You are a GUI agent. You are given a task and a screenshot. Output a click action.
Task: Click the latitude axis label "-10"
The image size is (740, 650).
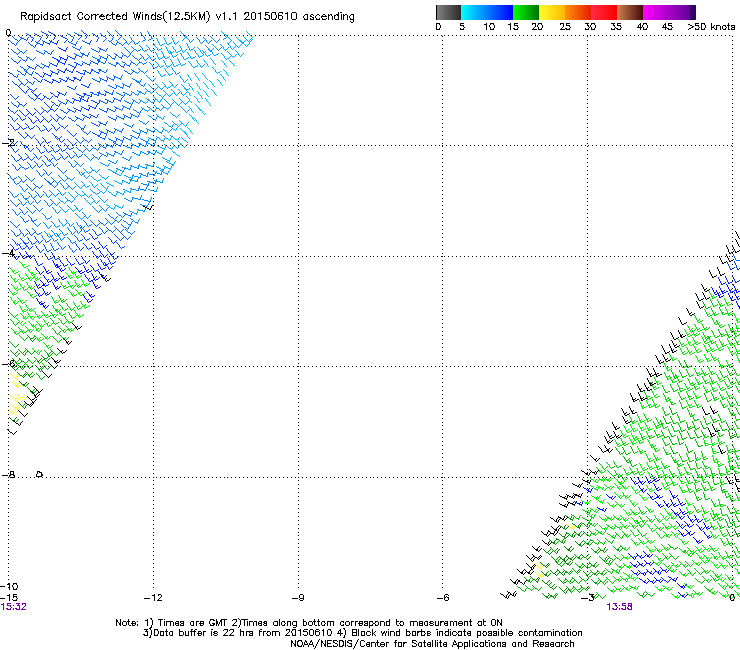click(9, 587)
